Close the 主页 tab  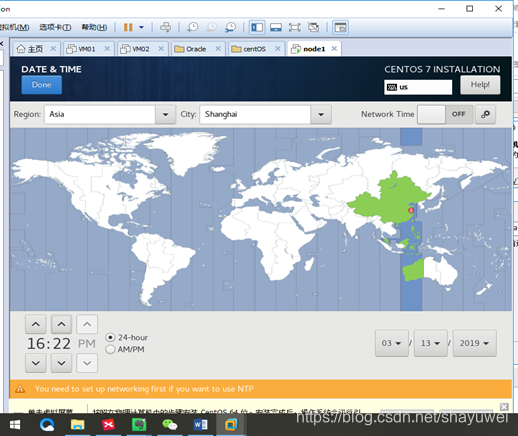53,49
